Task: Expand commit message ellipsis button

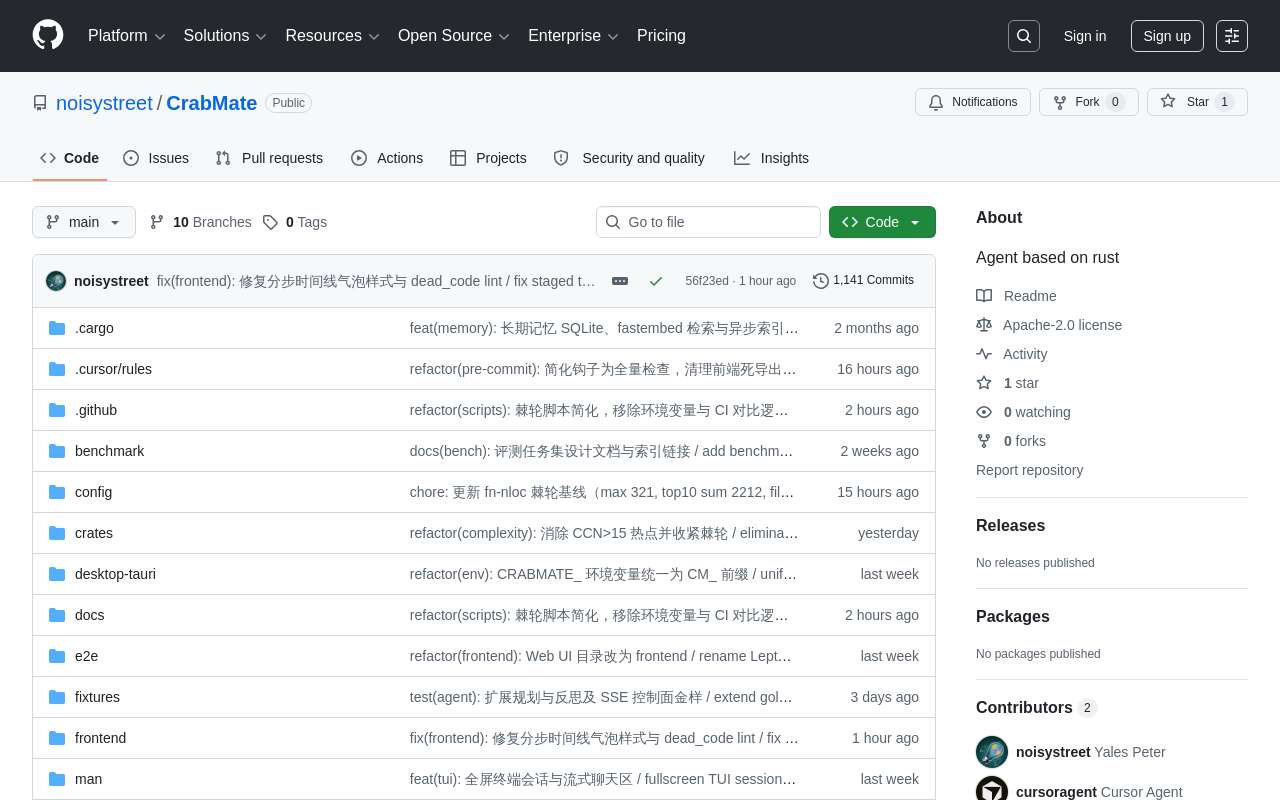Action: [x=620, y=281]
